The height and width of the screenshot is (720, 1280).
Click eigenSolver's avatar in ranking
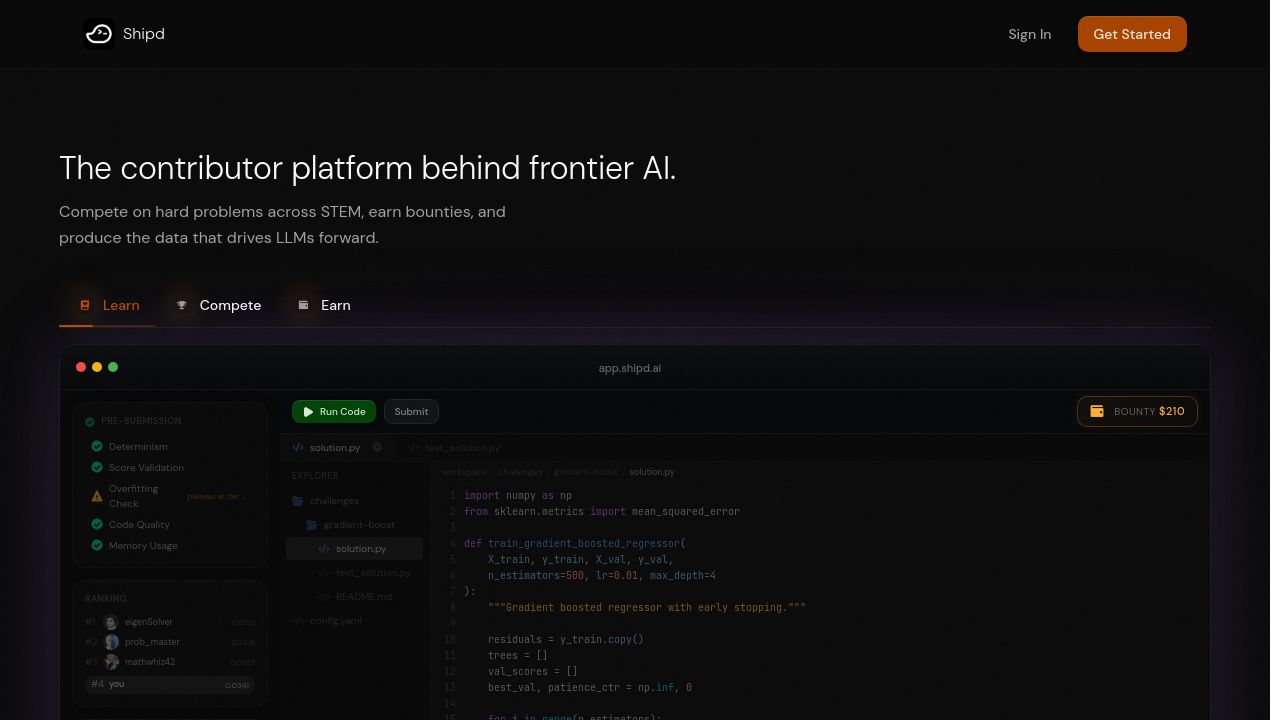(111, 622)
